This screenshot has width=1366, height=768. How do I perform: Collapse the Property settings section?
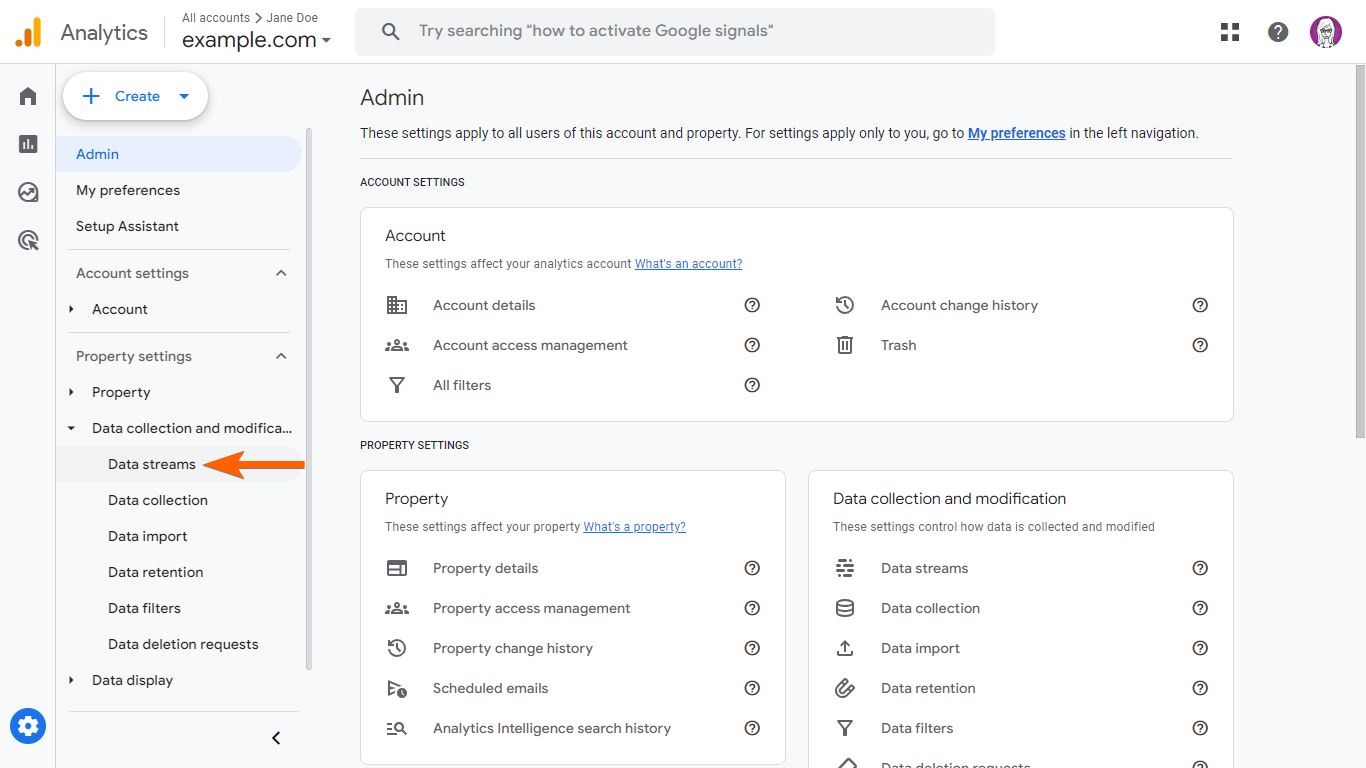281,356
